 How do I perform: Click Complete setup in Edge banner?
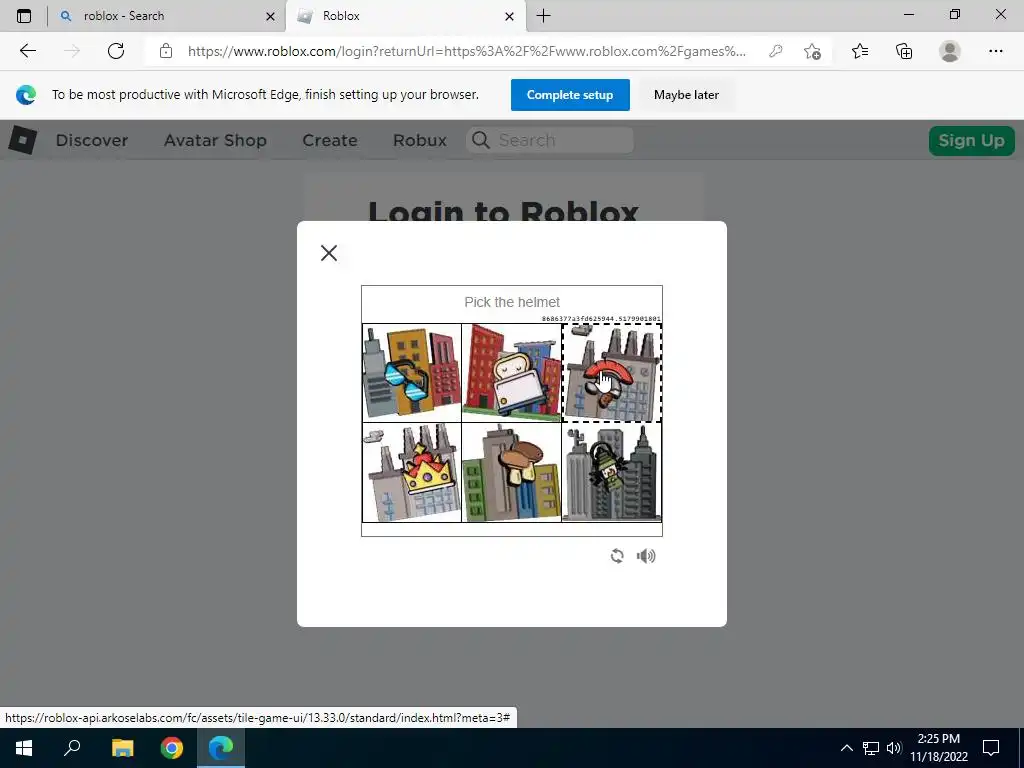pyautogui.click(x=569, y=95)
